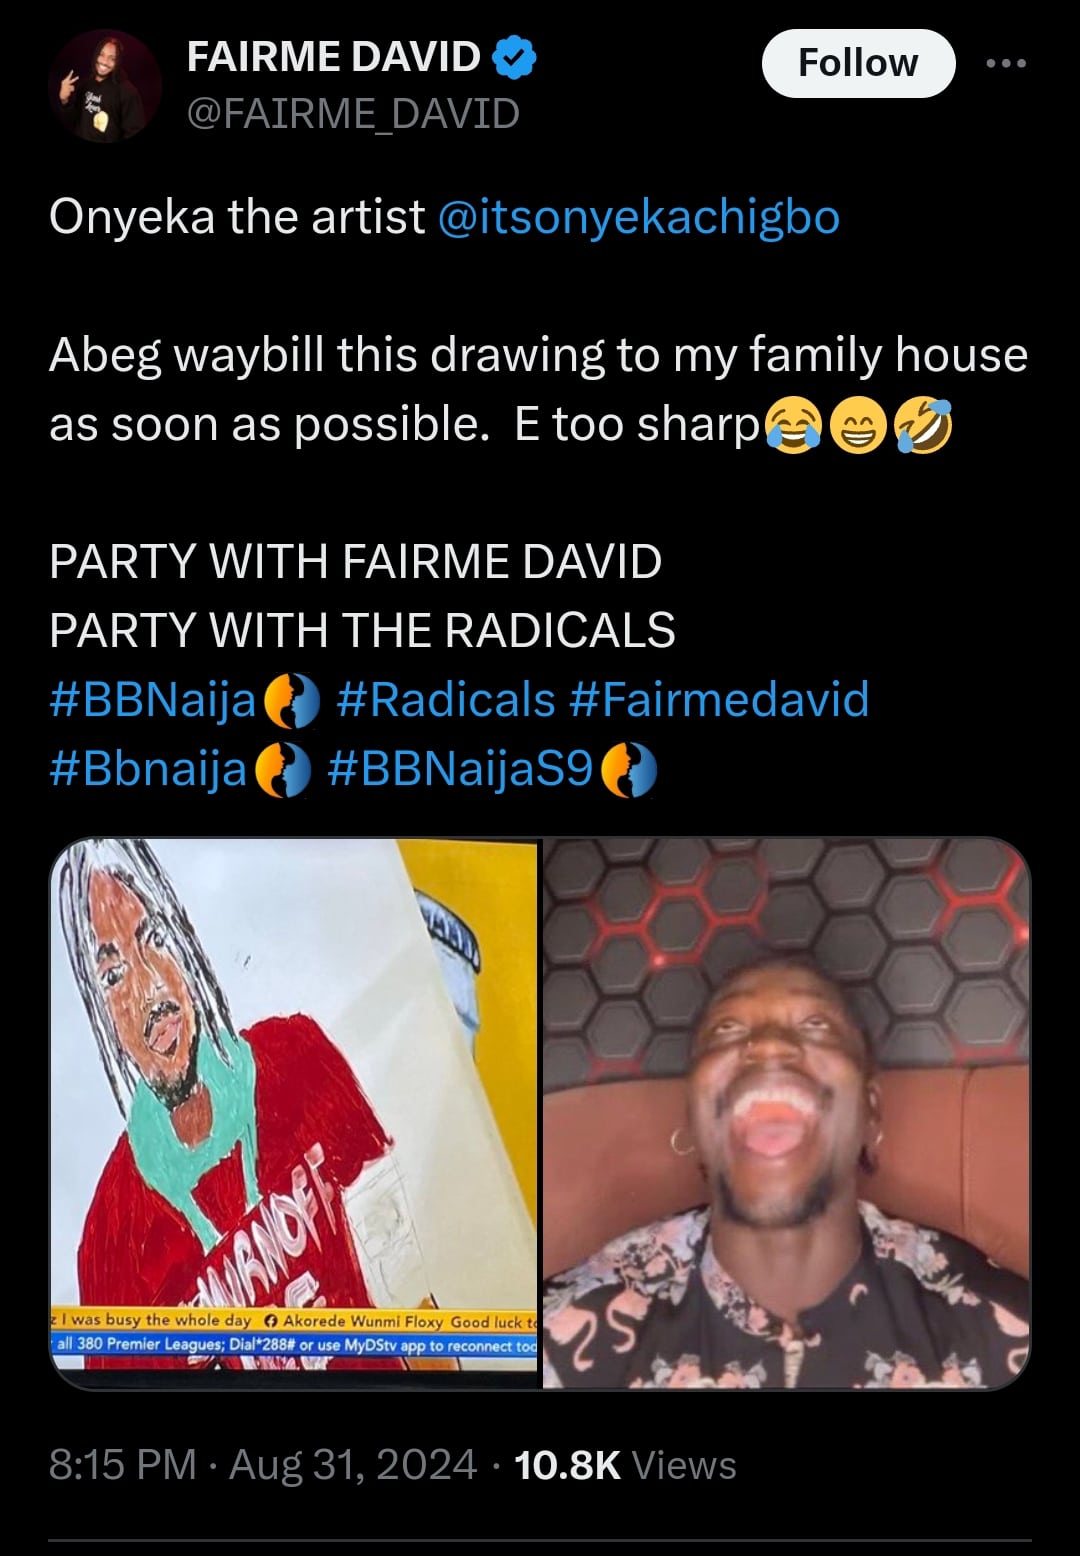Open the three-dot more options menu
Image resolution: width=1080 pixels, height=1556 pixels.
[1005, 63]
